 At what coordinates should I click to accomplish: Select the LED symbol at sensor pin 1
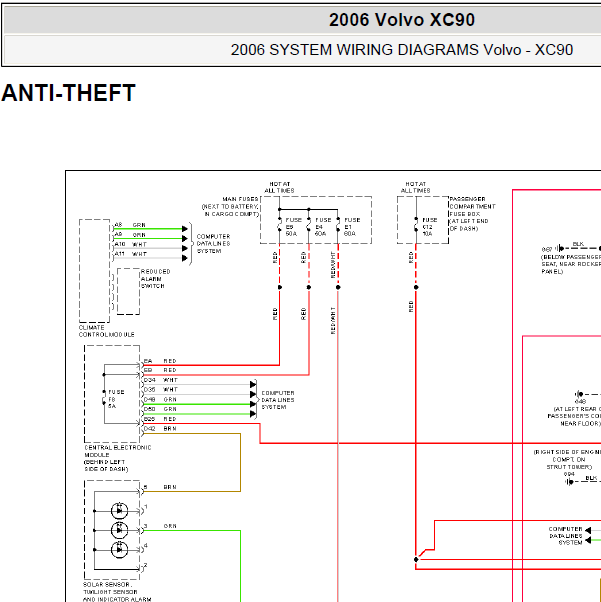[119, 511]
